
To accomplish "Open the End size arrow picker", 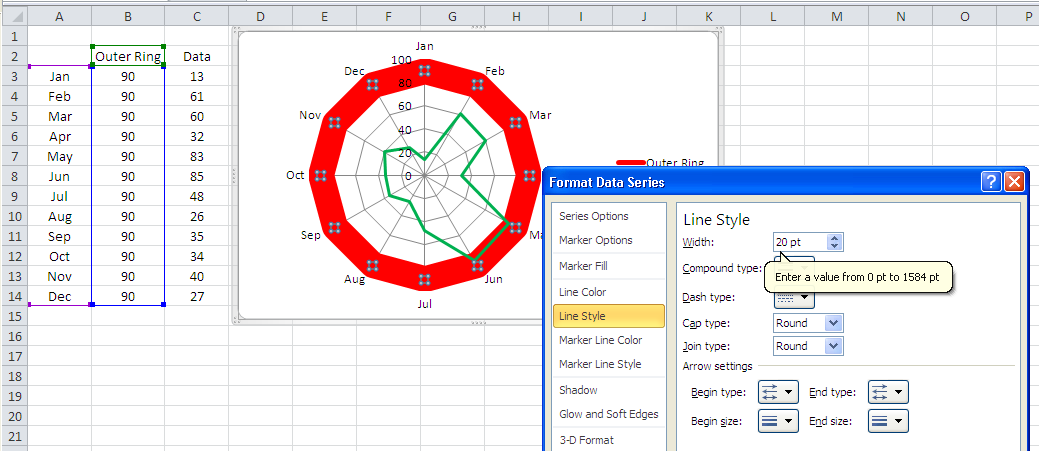I will pyautogui.click(x=888, y=421).
